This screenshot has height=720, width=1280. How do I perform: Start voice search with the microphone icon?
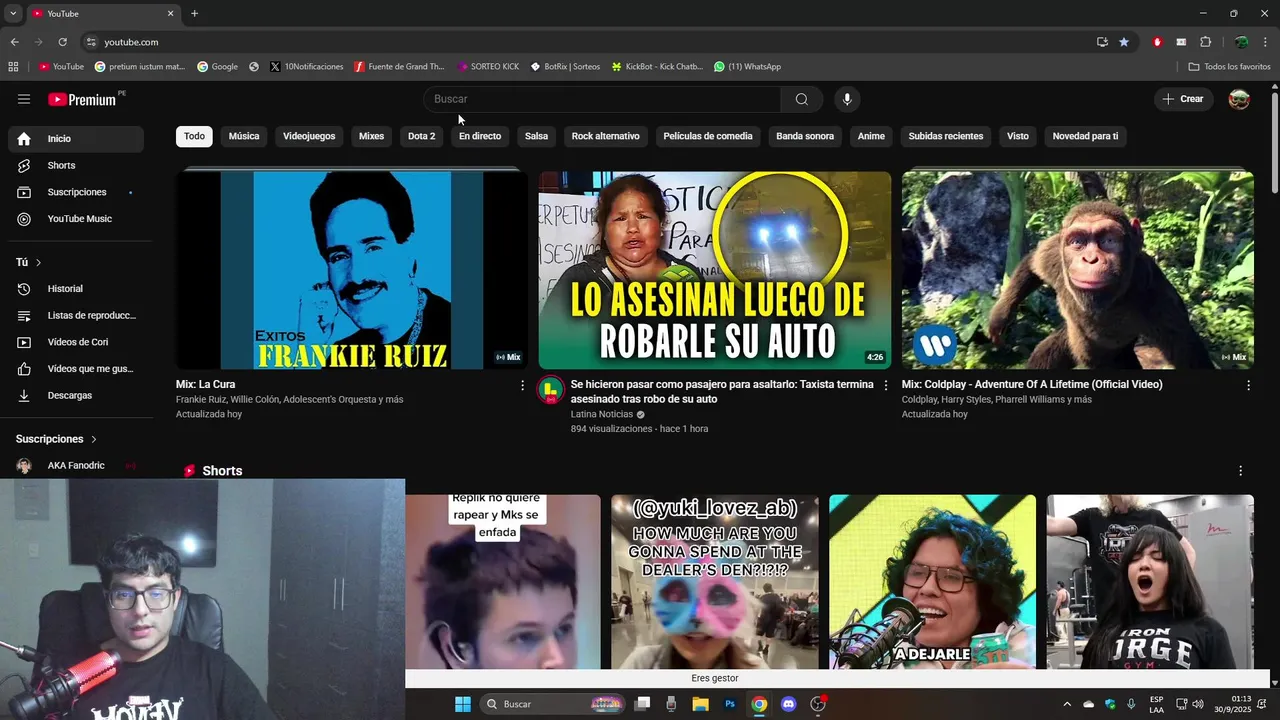point(847,99)
